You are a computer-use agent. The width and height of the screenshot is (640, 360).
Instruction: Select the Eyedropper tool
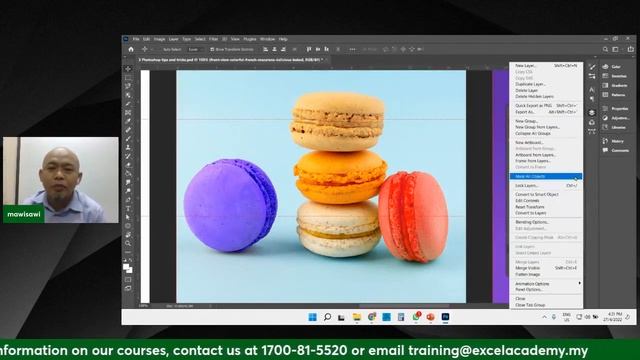(128, 121)
